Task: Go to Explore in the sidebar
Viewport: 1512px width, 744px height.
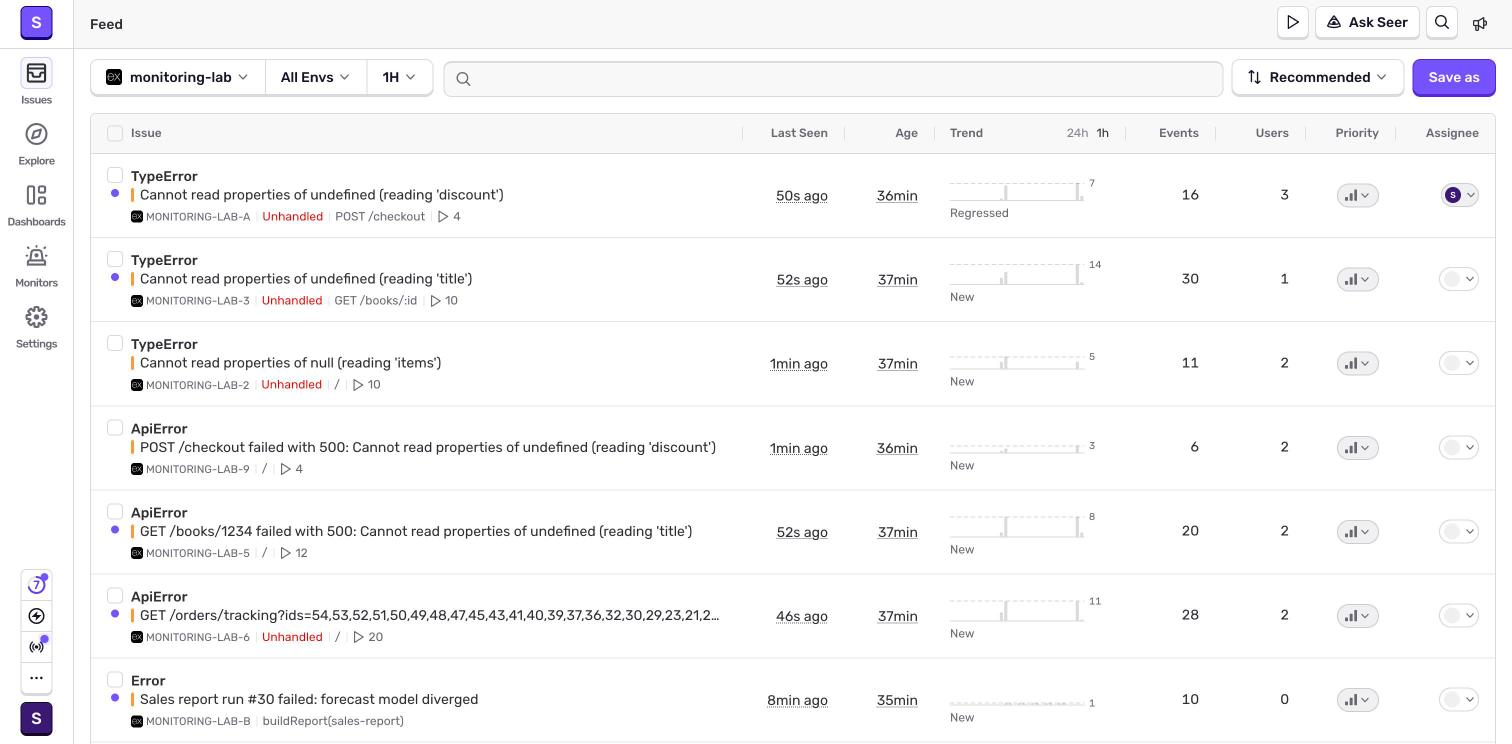Action: click(x=36, y=143)
